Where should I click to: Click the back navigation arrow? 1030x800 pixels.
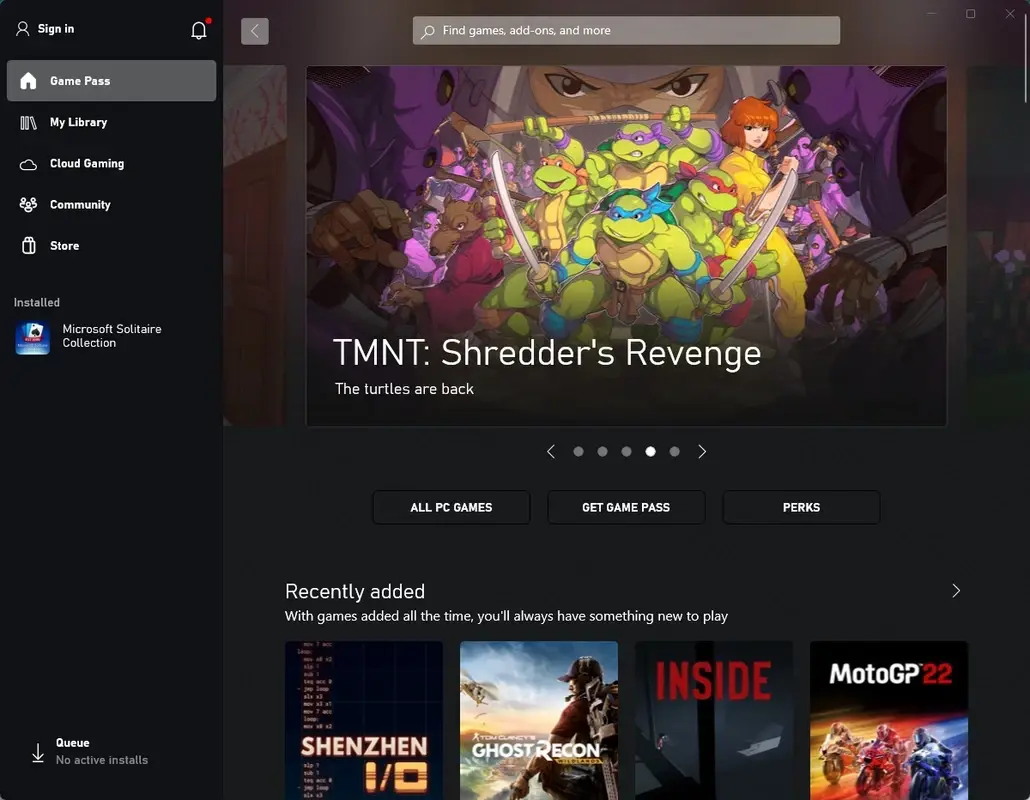[254, 31]
